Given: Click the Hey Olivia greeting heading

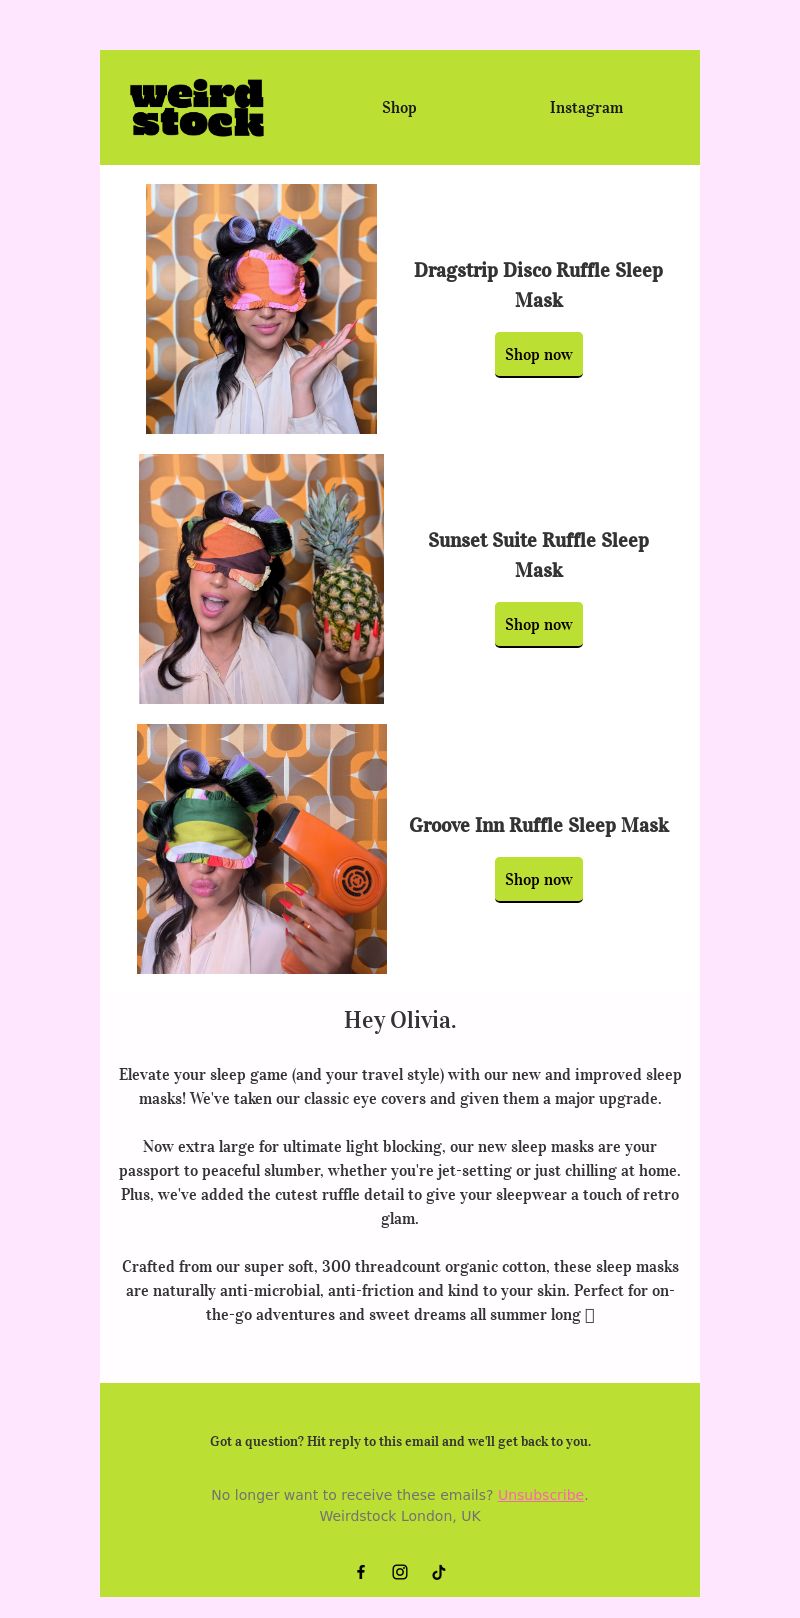Looking at the screenshot, I should pos(400,1020).
